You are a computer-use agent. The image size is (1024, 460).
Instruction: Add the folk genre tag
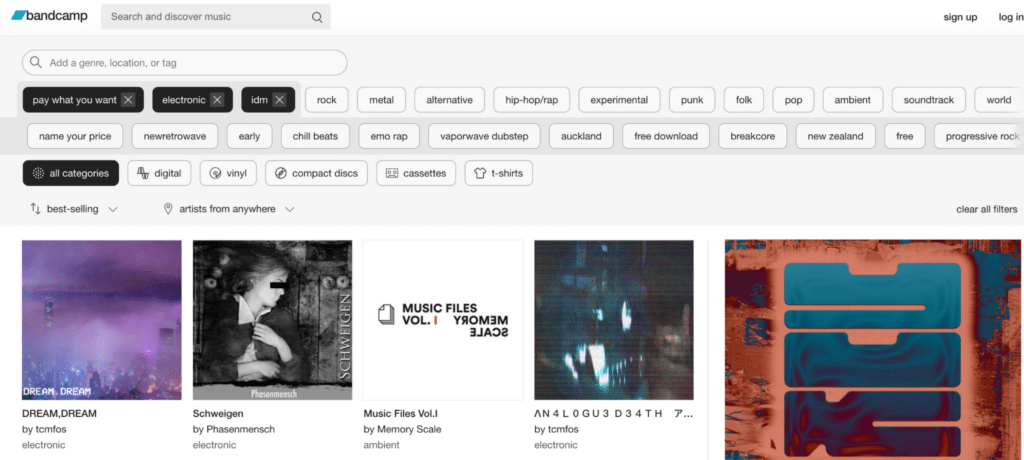pyautogui.click(x=744, y=100)
